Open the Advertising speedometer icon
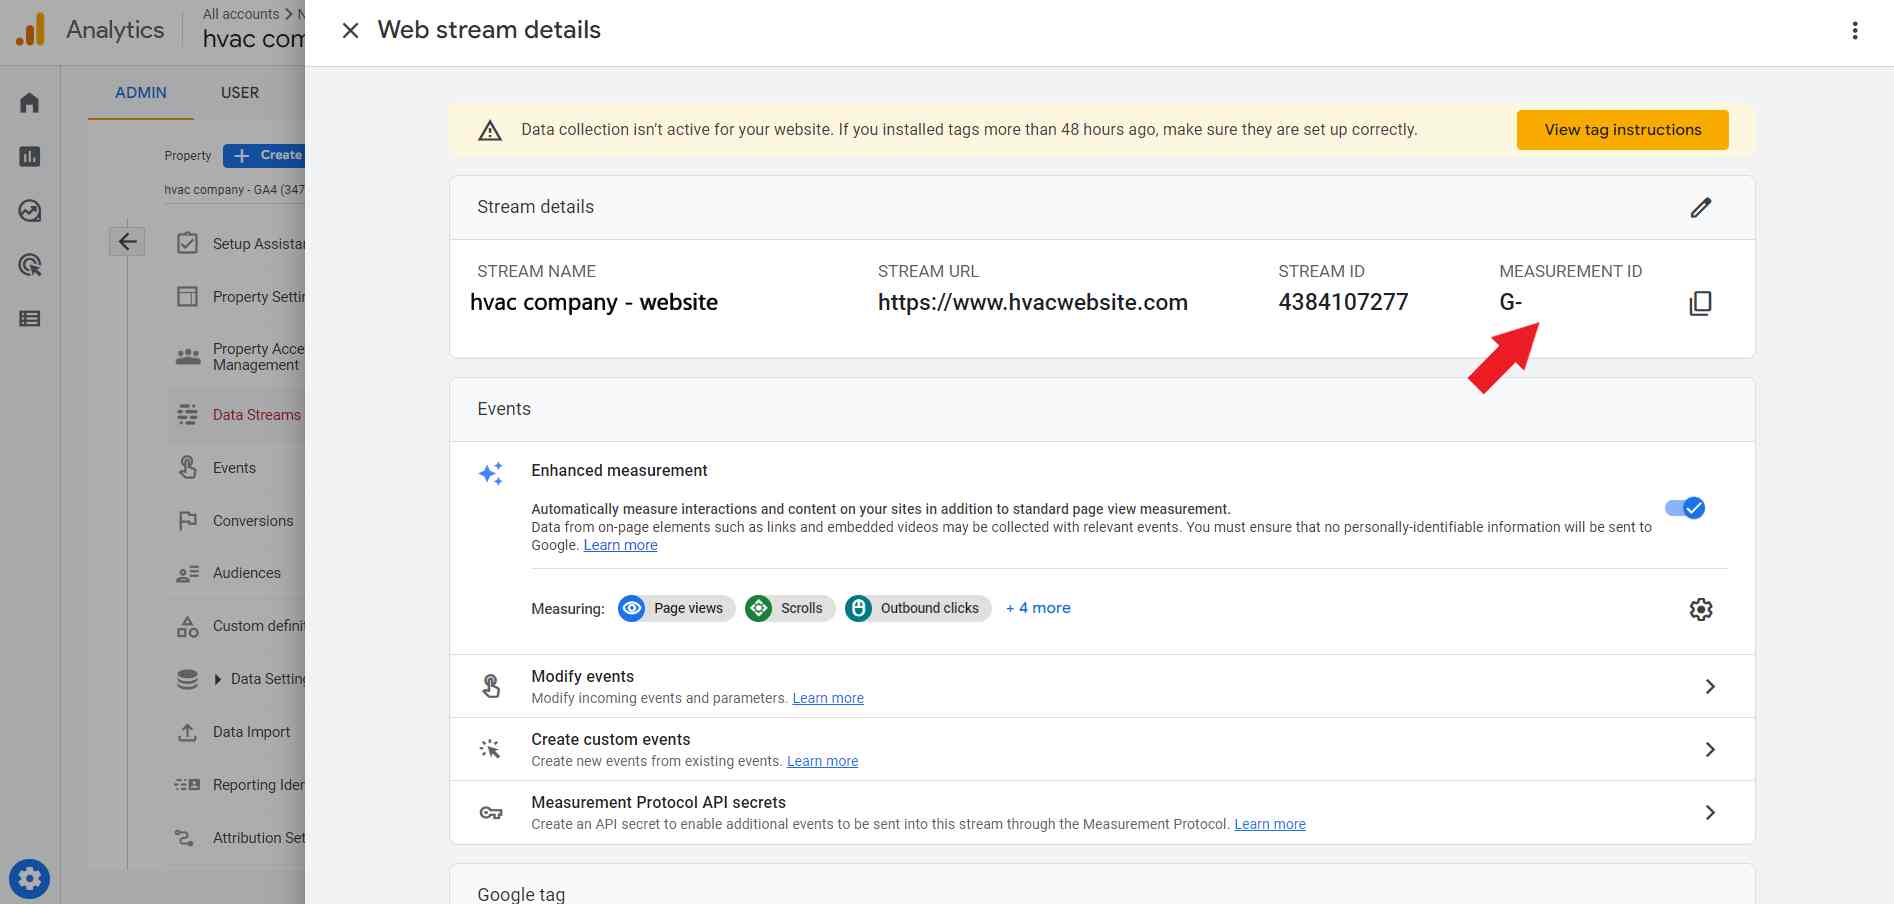The width and height of the screenshot is (1894, 904). coord(29,211)
